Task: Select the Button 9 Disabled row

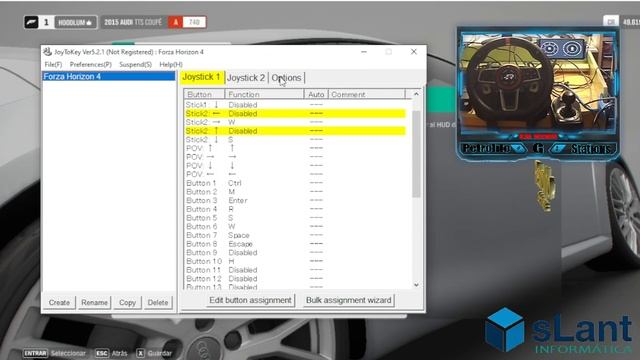Action: click(295, 253)
